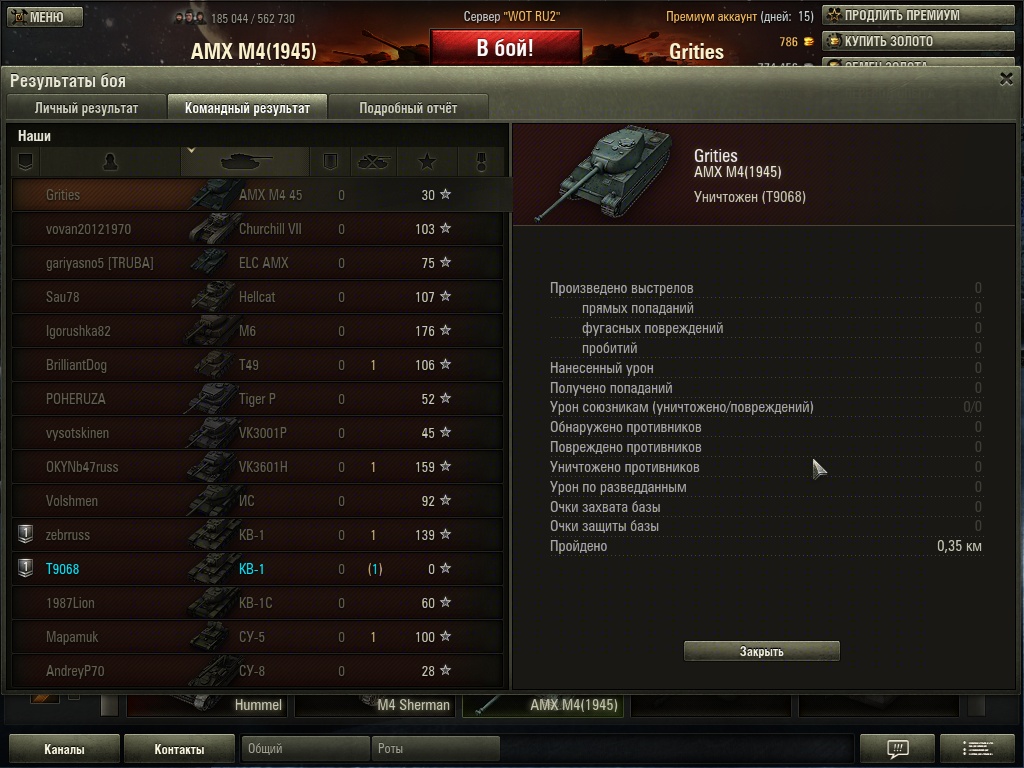The height and width of the screenshot is (768, 1024).
Task: Click the Закрыть button
Action: click(761, 651)
